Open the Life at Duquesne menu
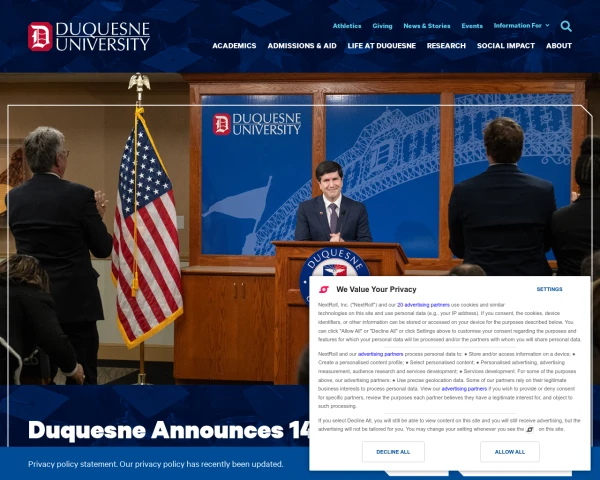Screen dimensions: 600x480 pos(382,46)
